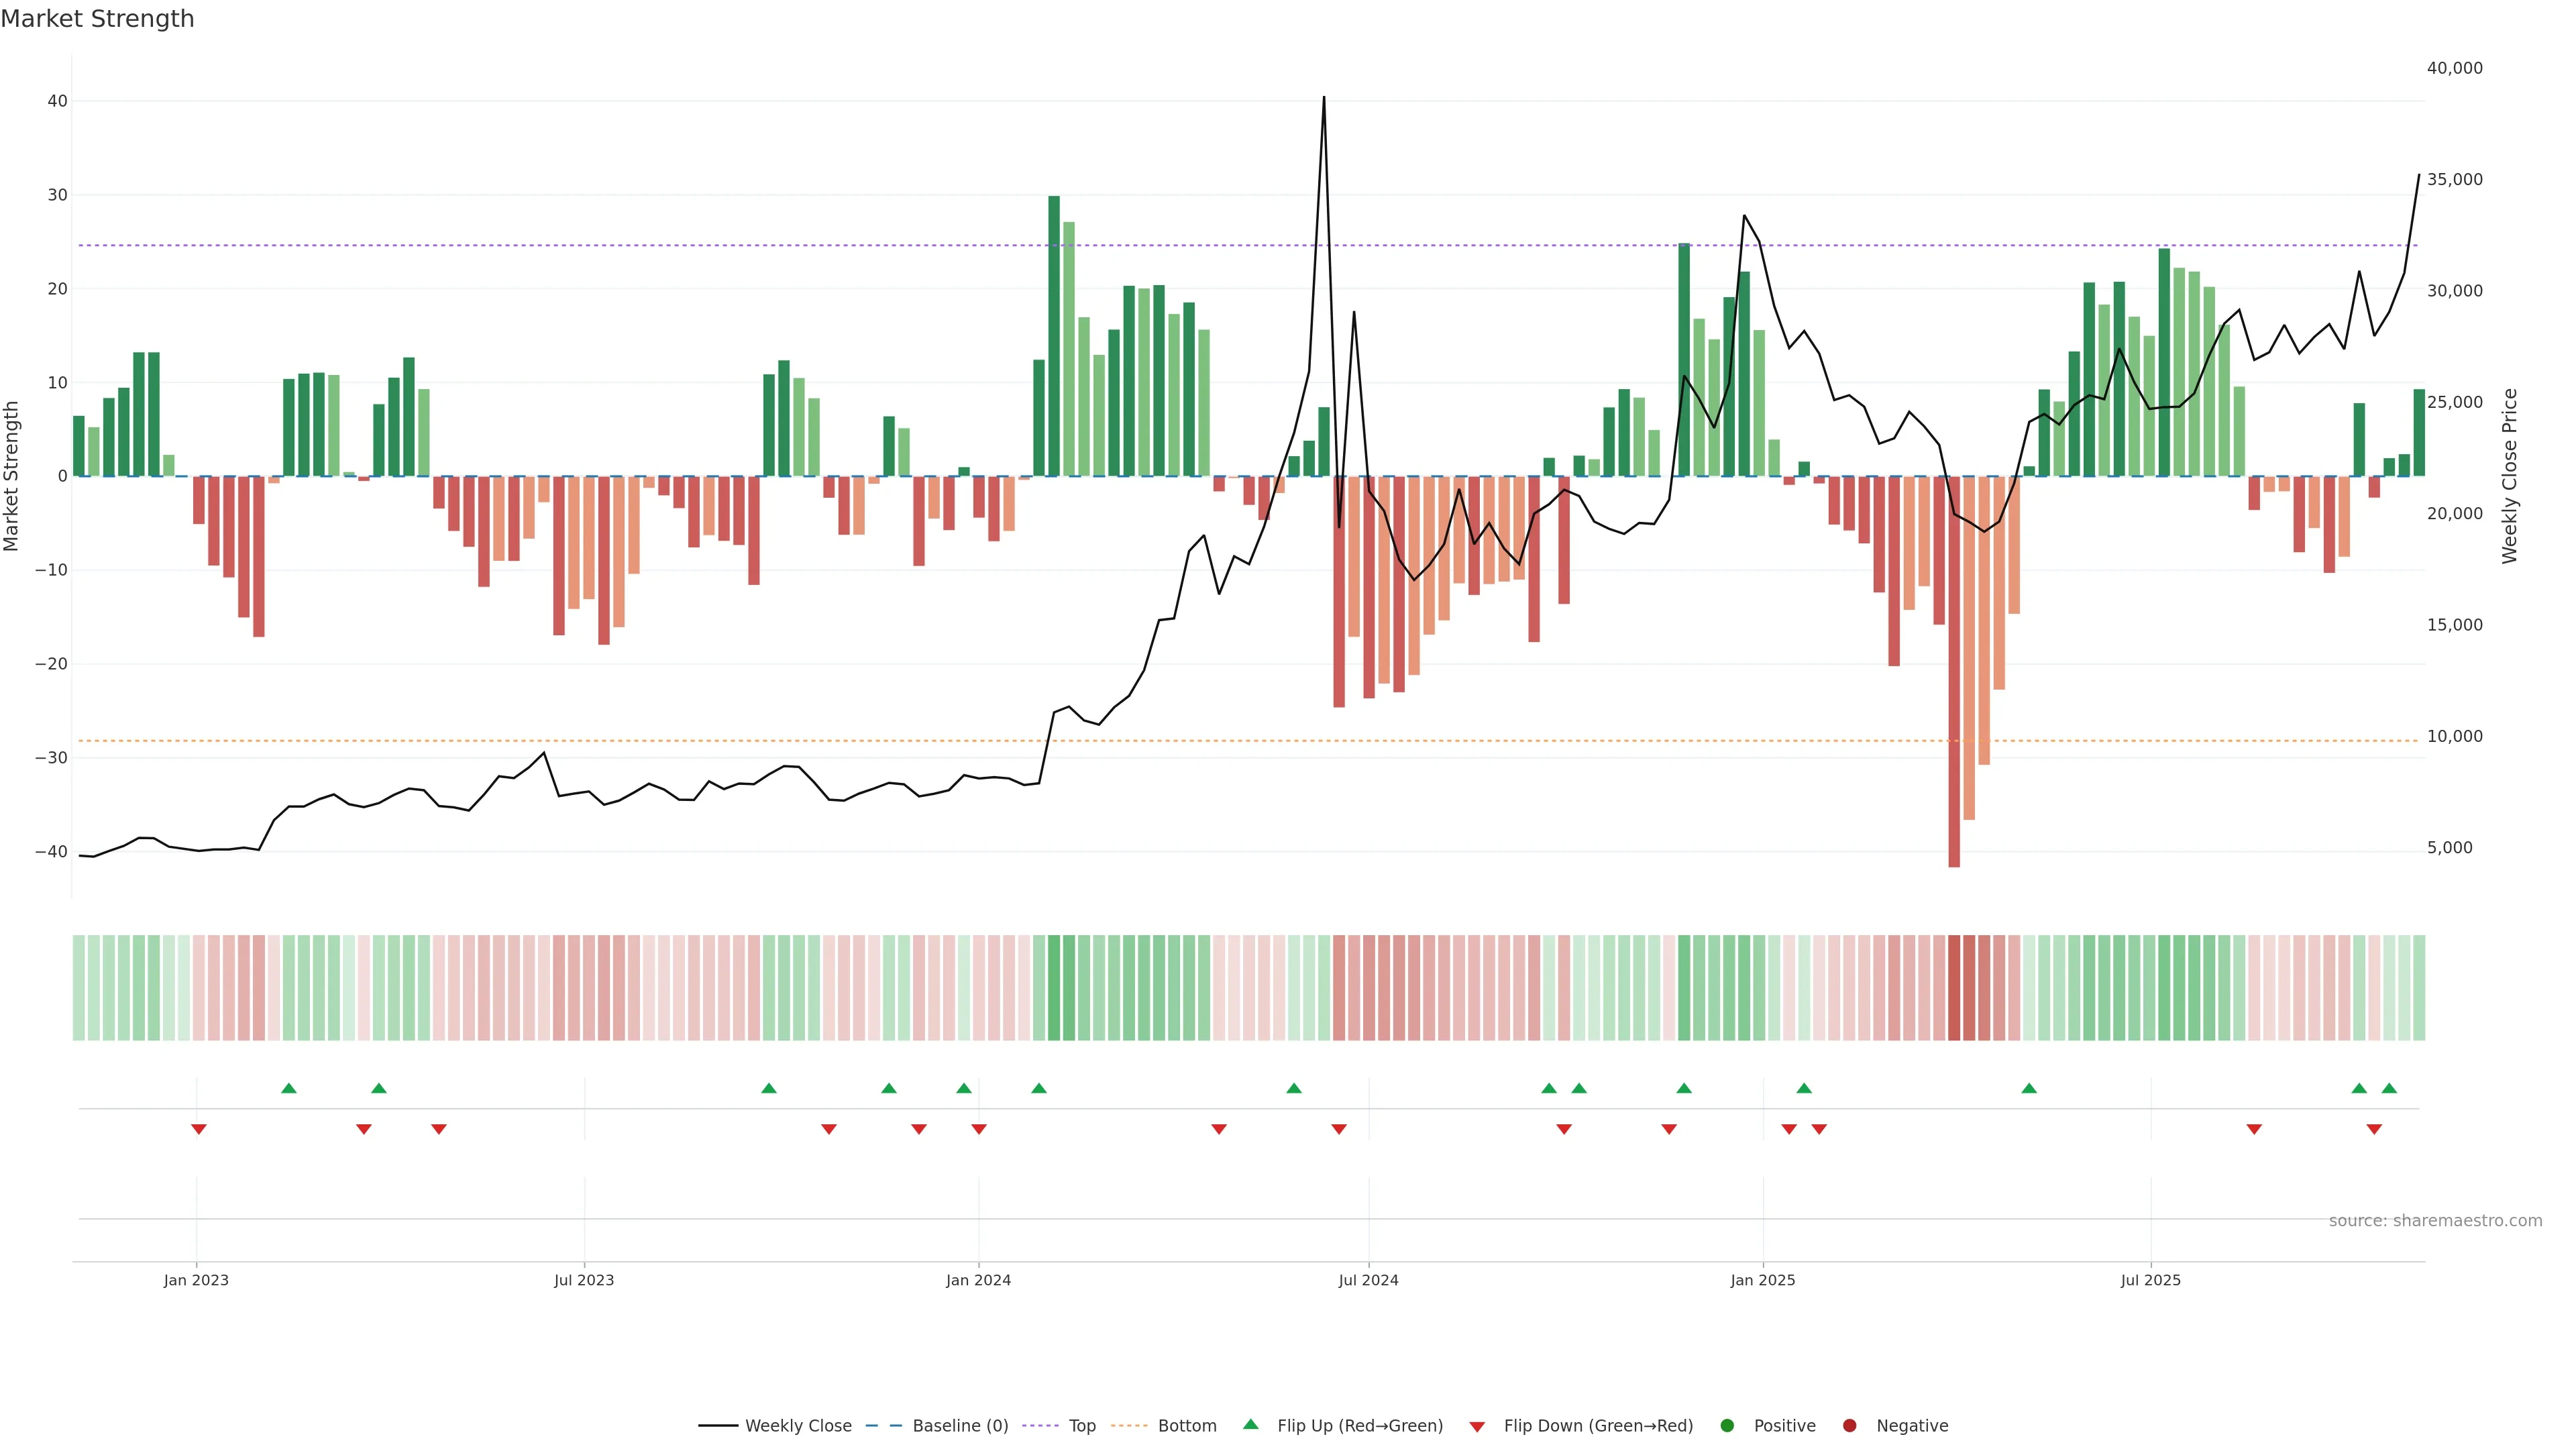The width and height of the screenshot is (2576, 1449).
Task: Click the first red flip-down marker at Jan 2023
Action: coord(199,1129)
